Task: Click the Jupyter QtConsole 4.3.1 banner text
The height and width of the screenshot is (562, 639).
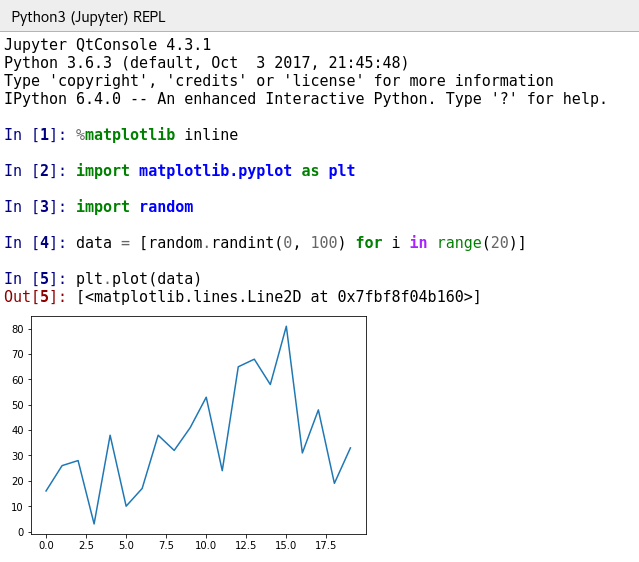Action: pyautogui.click(x=108, y=44)
